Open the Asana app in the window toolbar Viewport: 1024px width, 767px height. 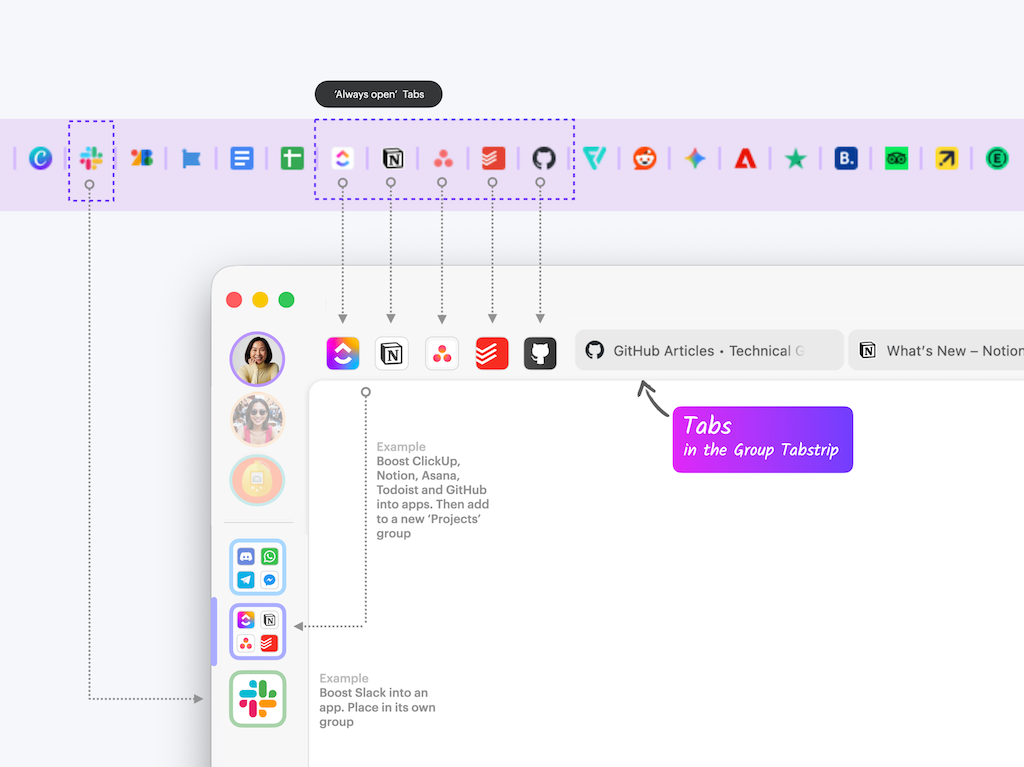coord(442,353)
